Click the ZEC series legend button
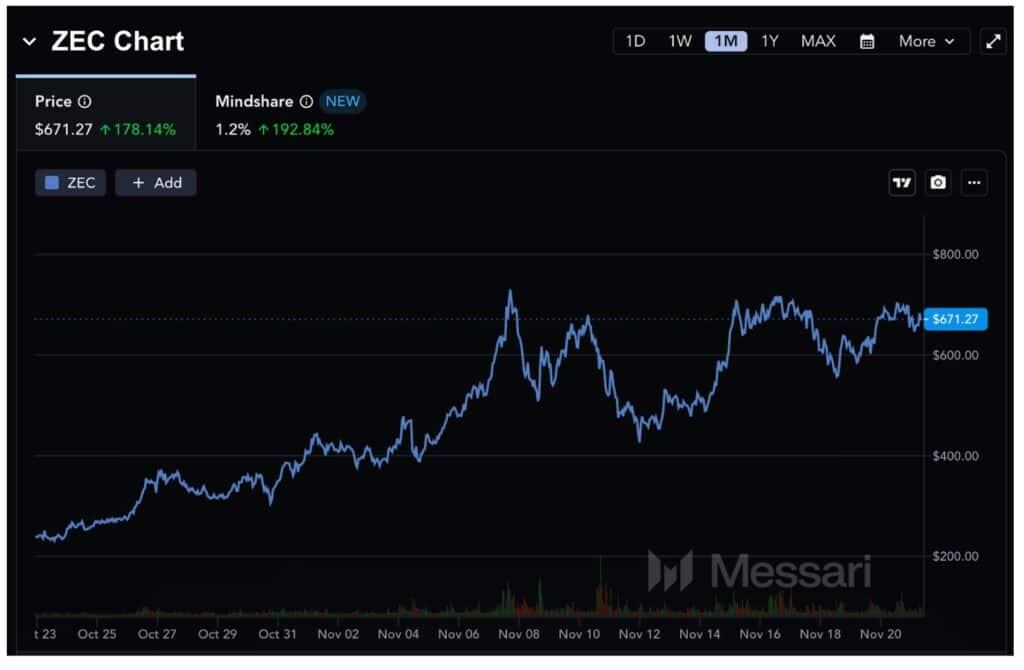The height and width of the screenshot is (670, 1024). (70, 183)
